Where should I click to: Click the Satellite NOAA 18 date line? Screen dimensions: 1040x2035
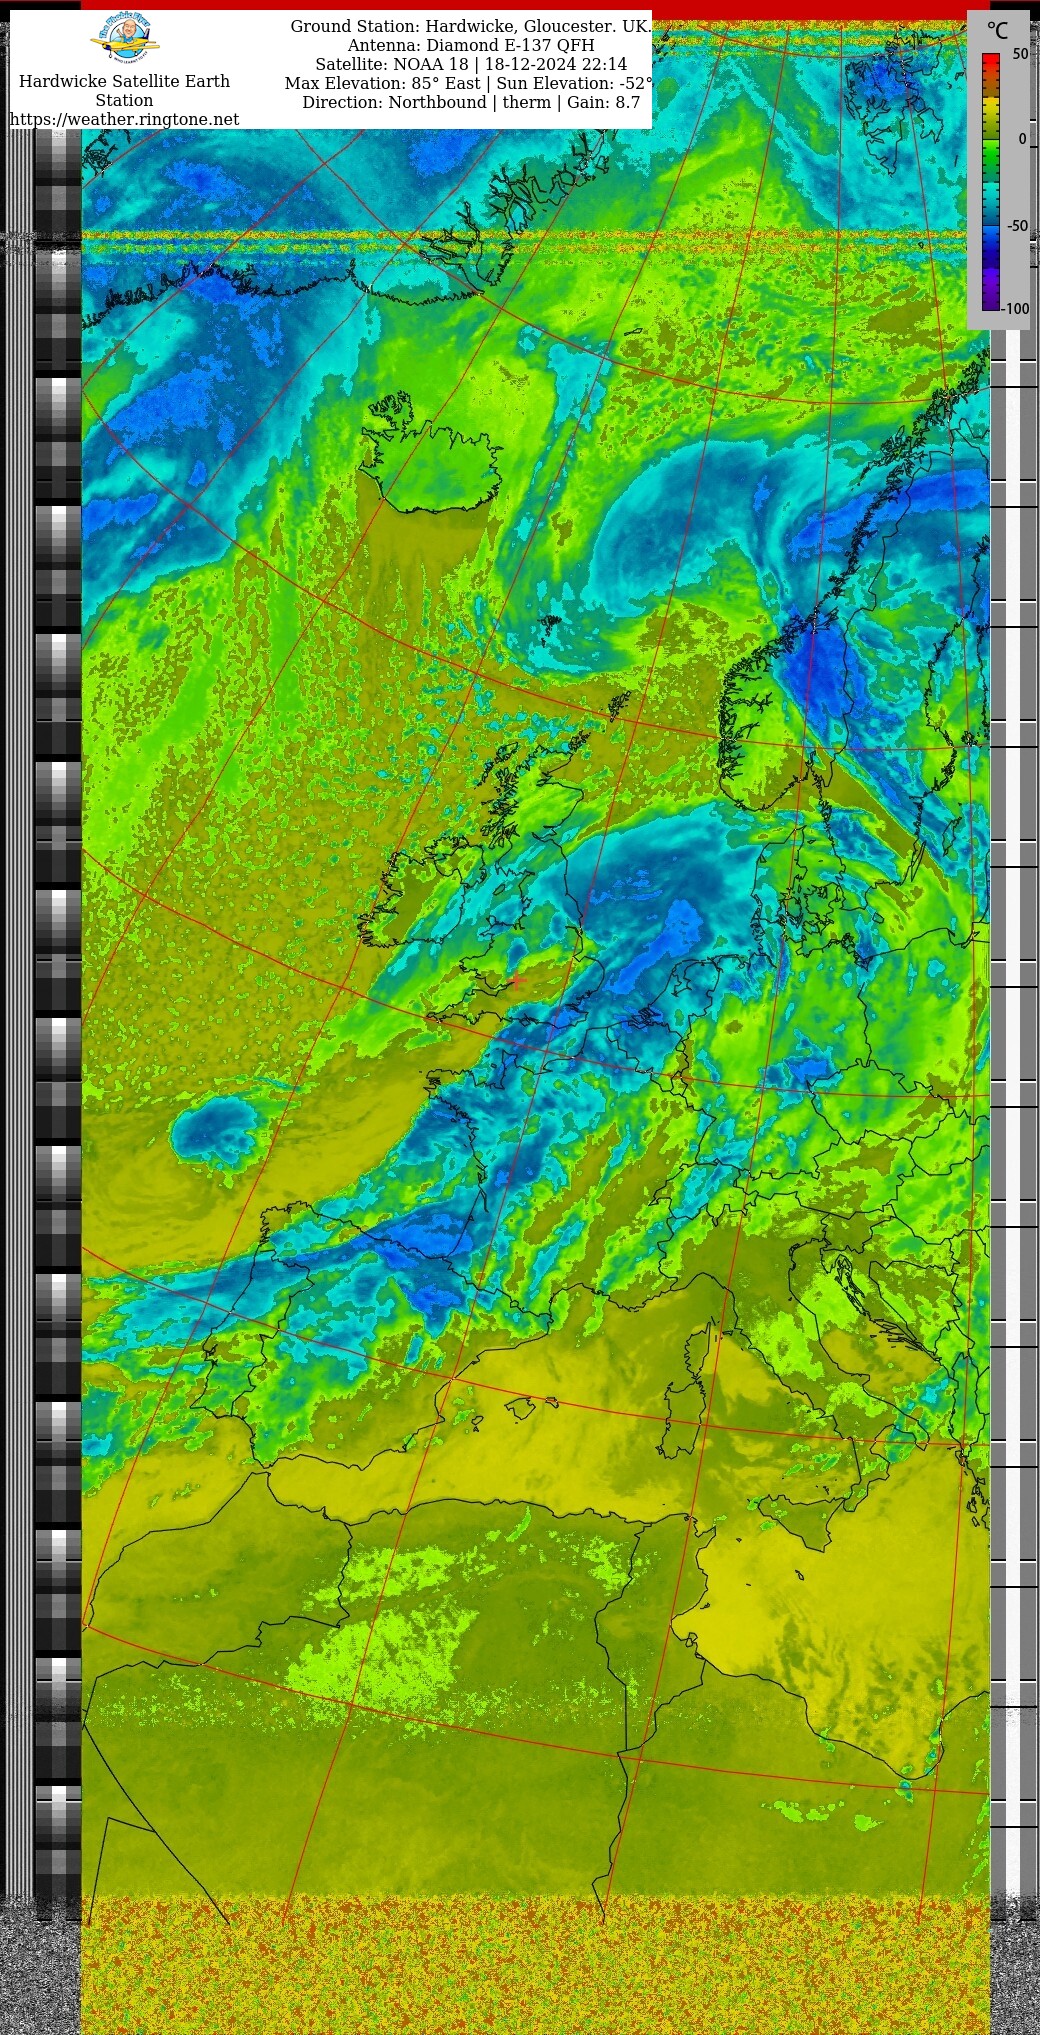(x=470, y=64)
